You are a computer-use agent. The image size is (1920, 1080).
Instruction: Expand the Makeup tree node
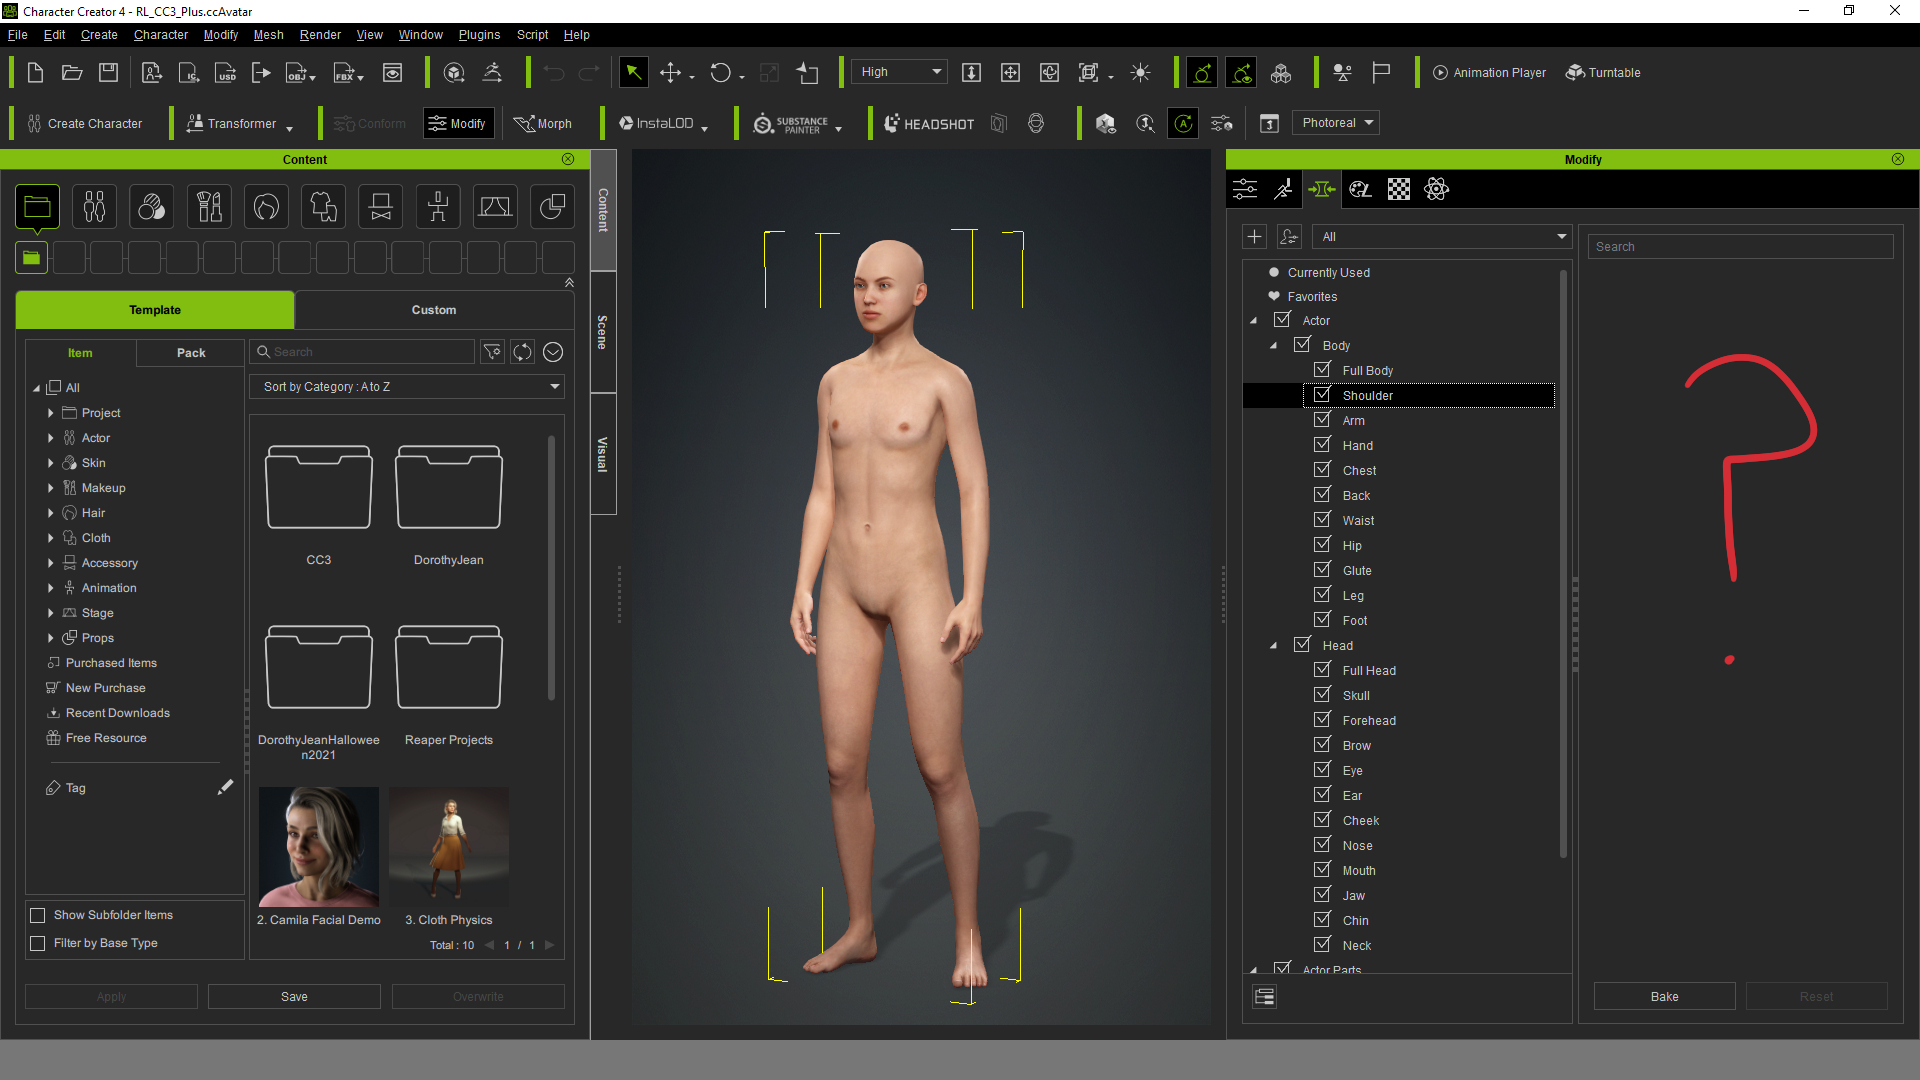click(x=50, y=488)
